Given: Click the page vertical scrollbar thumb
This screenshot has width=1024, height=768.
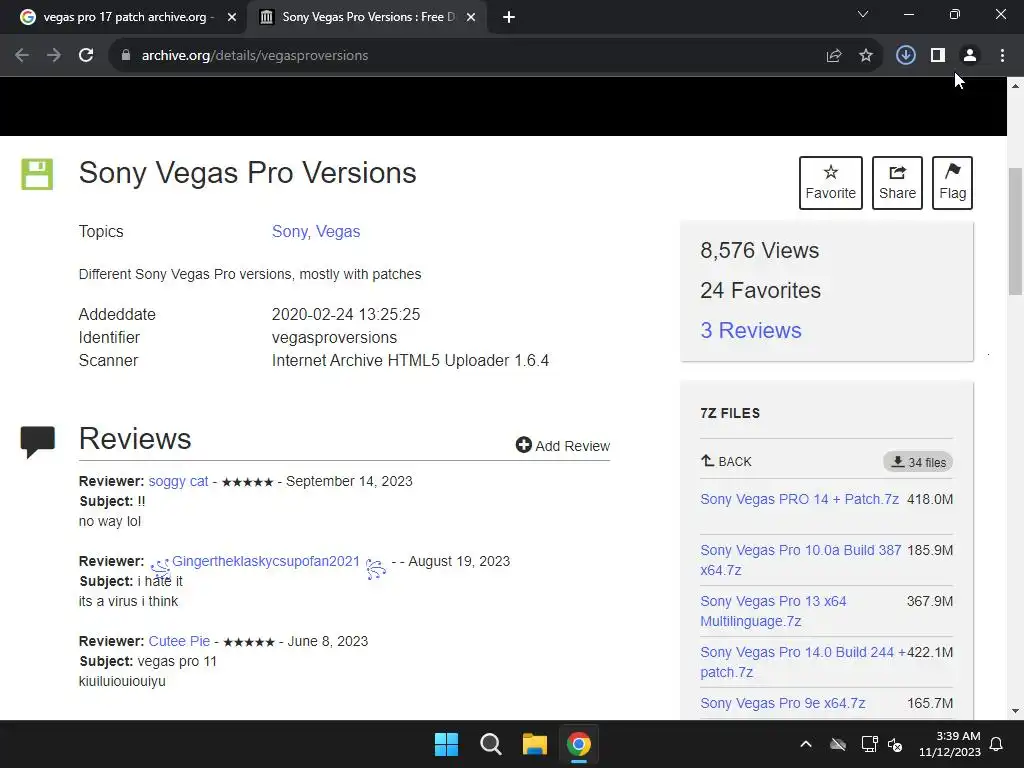Looking at the screenshot, I should point(1016,232).
